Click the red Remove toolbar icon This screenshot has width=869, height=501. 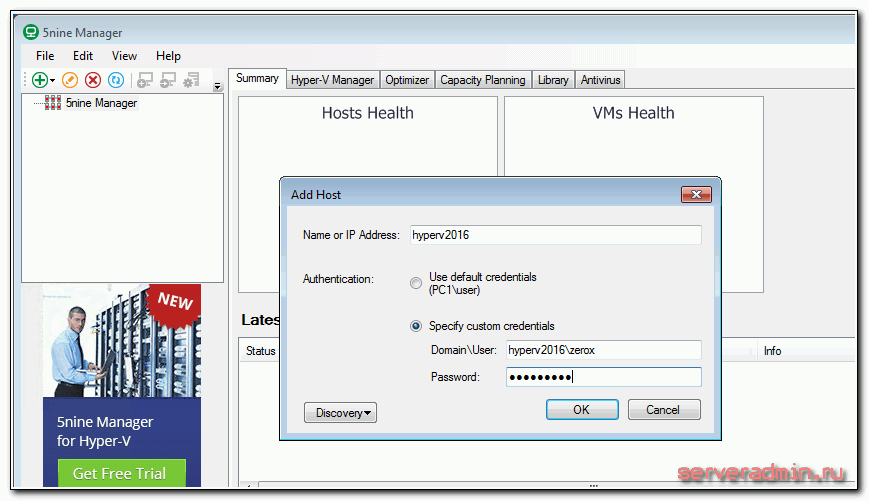tap(93, 80)
